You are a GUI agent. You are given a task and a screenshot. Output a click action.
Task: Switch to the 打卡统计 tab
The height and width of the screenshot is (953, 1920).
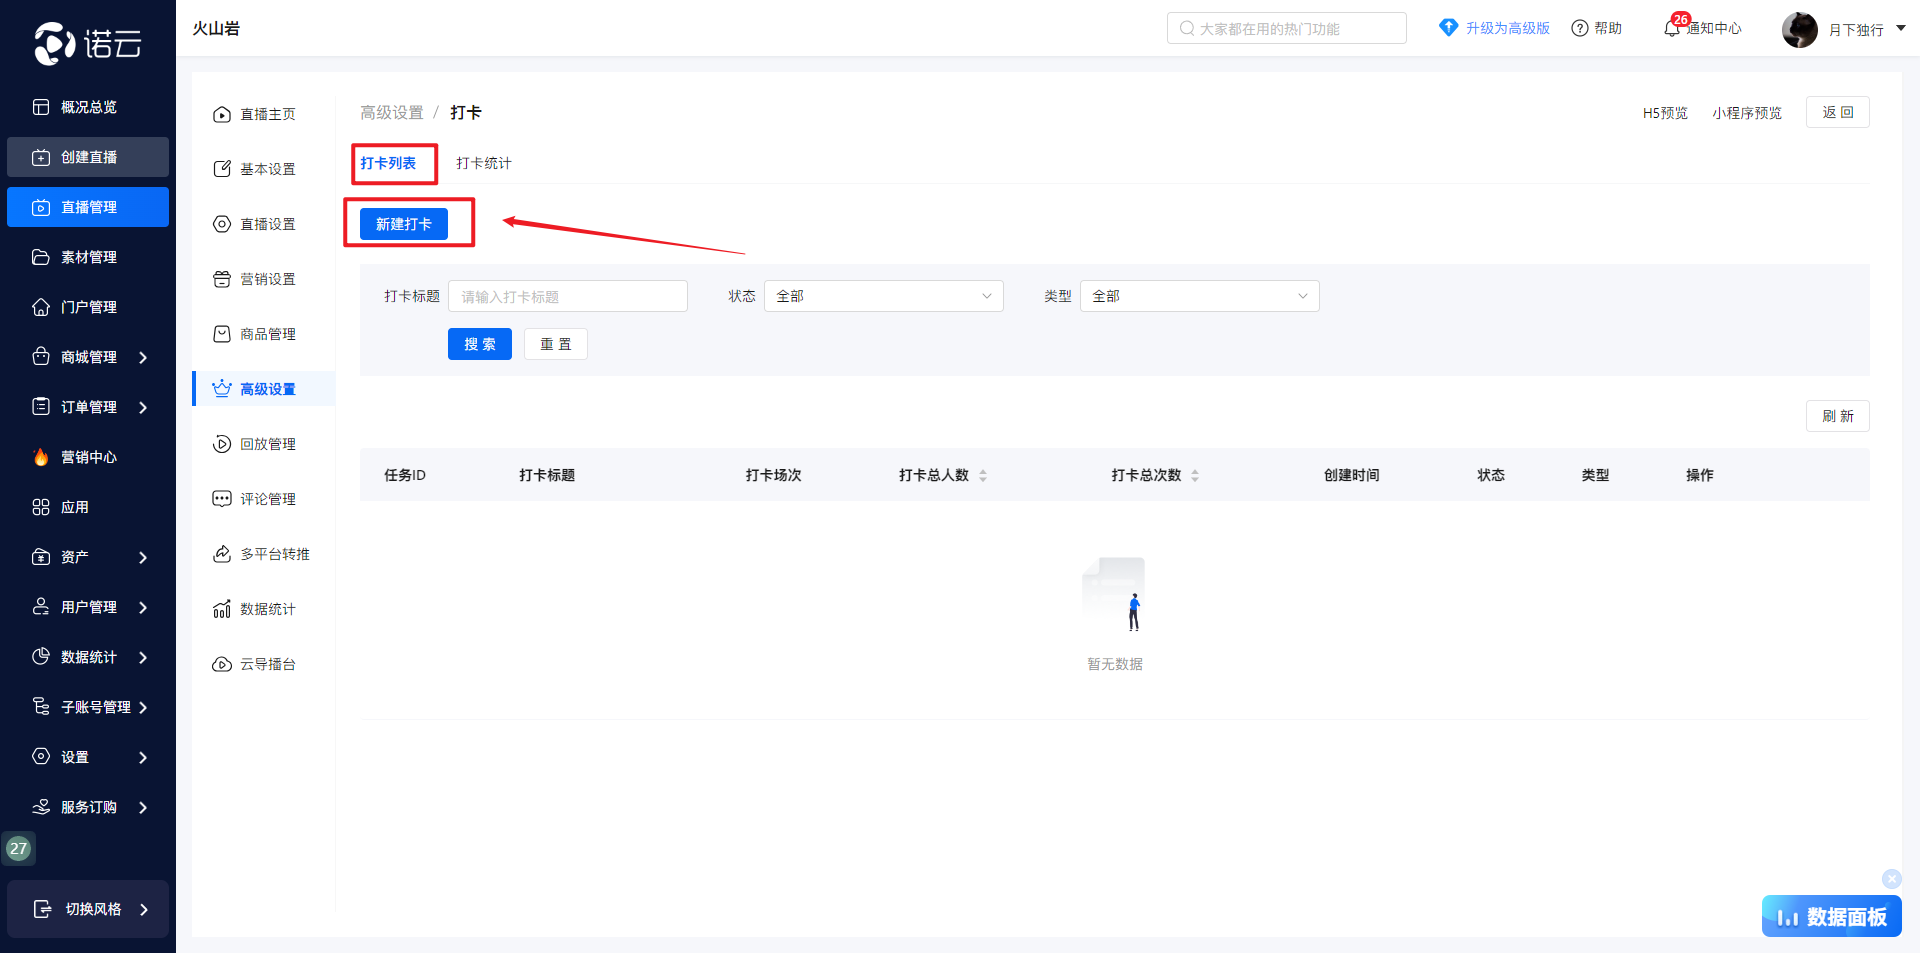(x=484, y=163)
